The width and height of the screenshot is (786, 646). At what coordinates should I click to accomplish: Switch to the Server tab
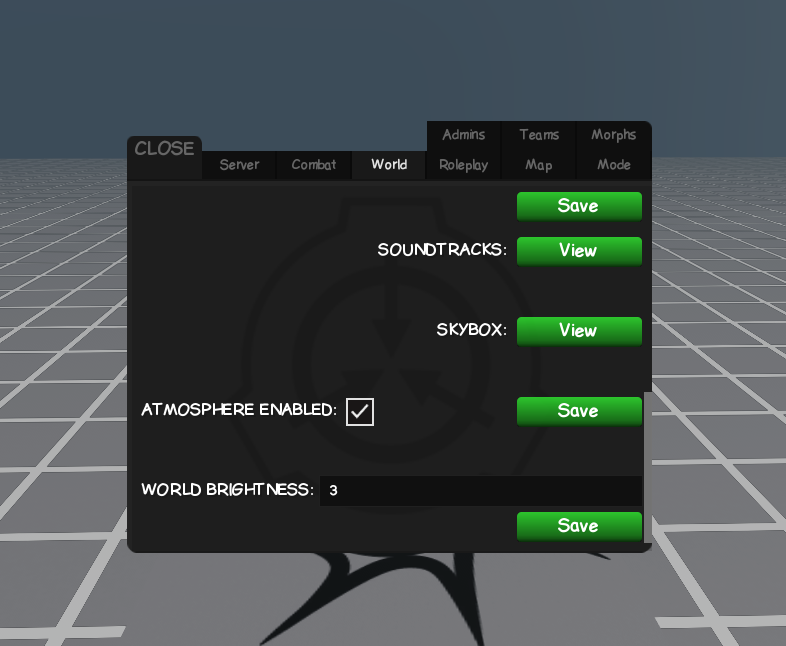tap(239, 165)
